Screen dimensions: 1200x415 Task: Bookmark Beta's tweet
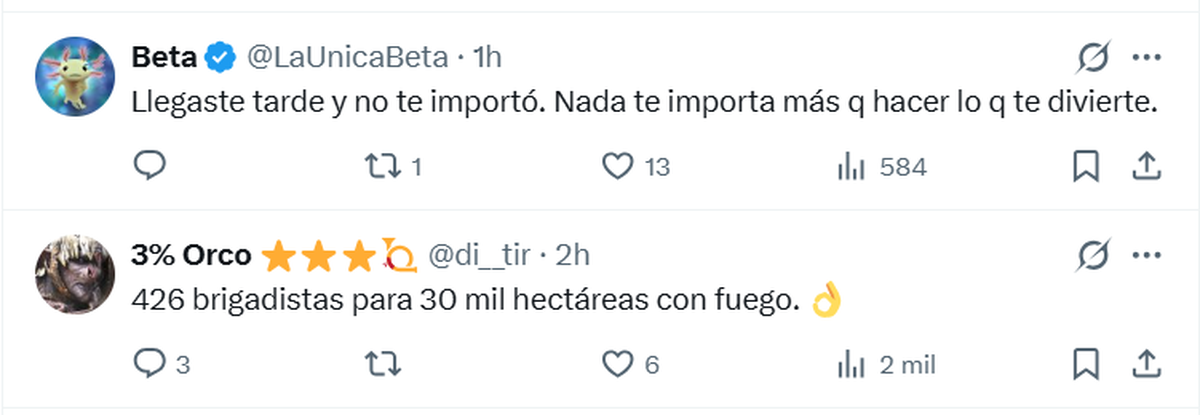coord(1085,166)
